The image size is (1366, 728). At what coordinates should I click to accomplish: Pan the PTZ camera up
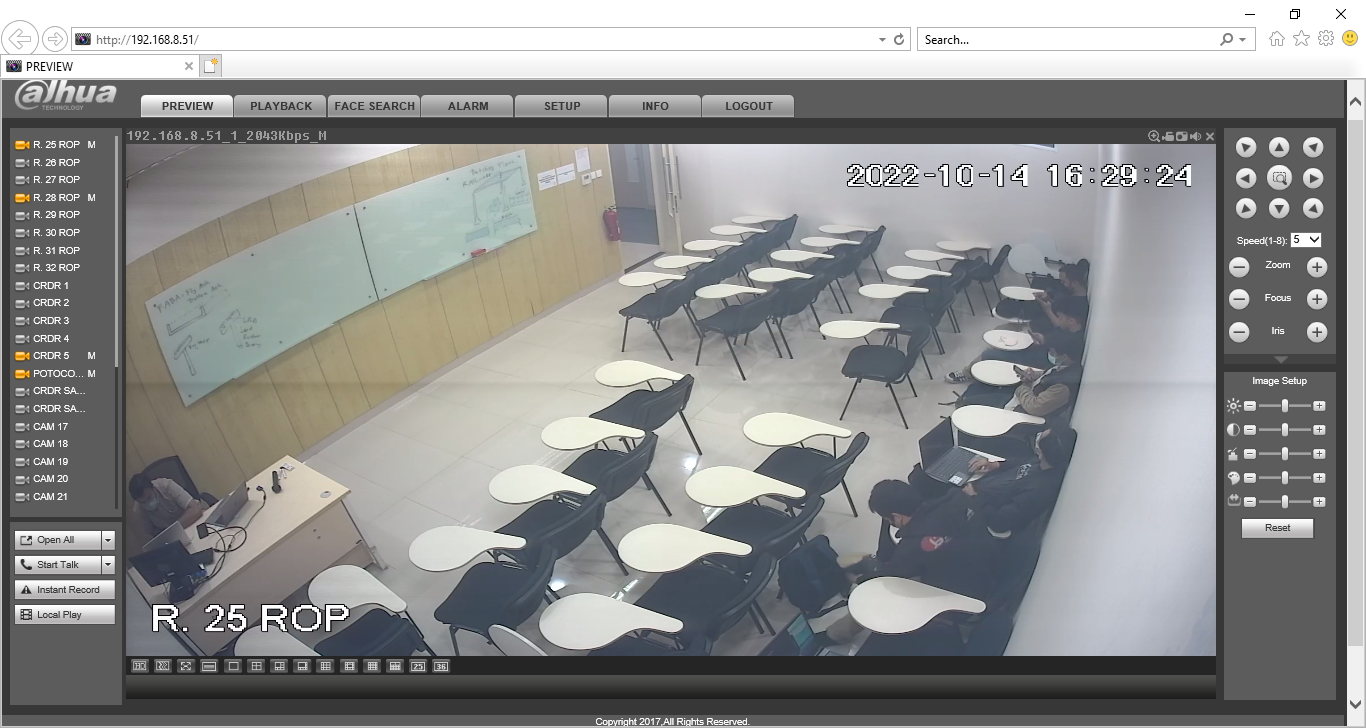click(1279, 147)
